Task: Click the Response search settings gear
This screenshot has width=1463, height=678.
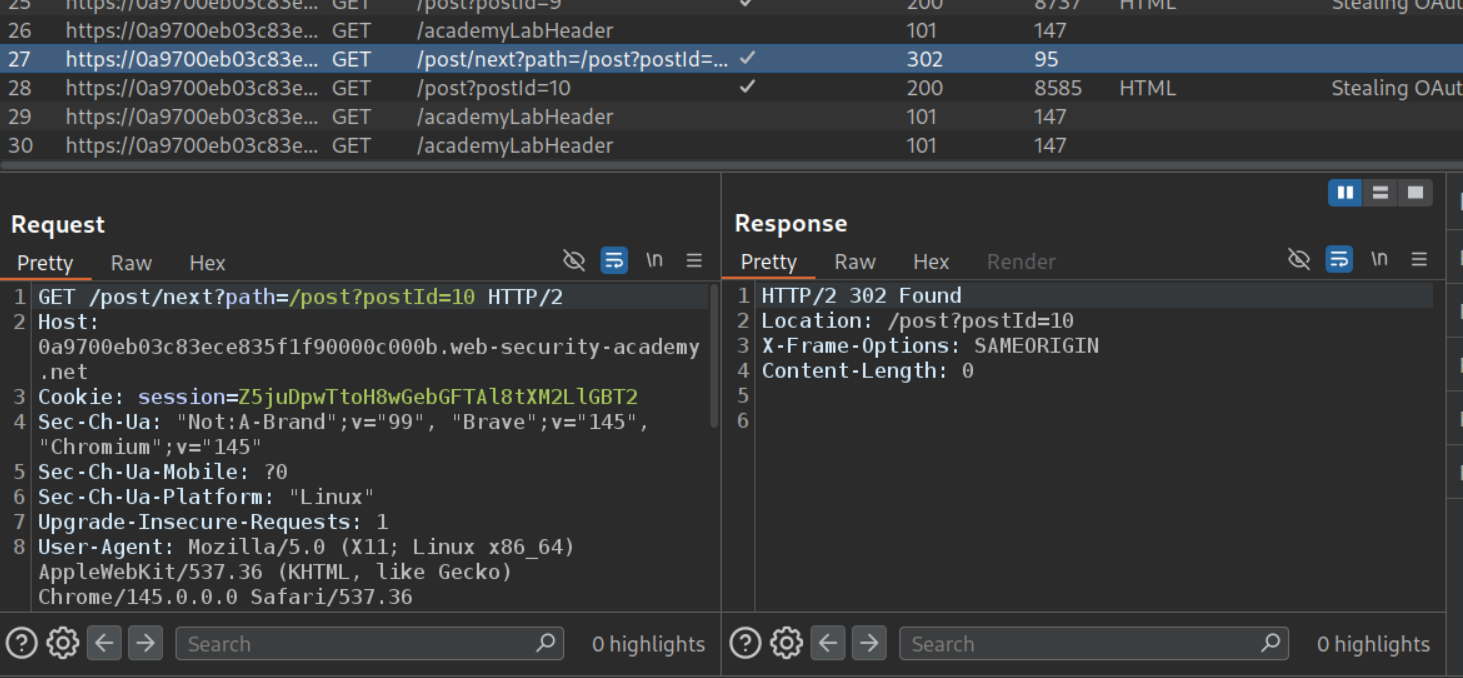Action: [786, 643]
